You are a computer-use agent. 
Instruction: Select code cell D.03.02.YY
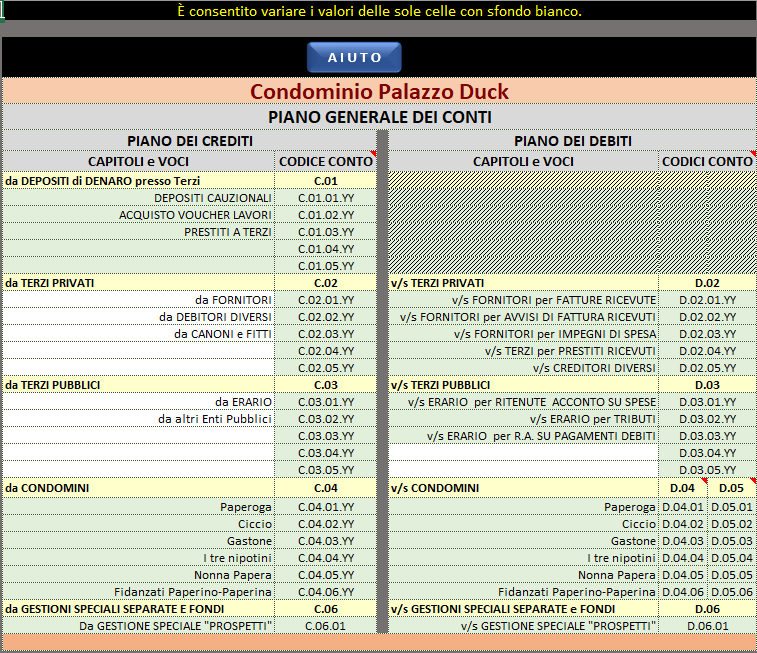tap(707, 419)
